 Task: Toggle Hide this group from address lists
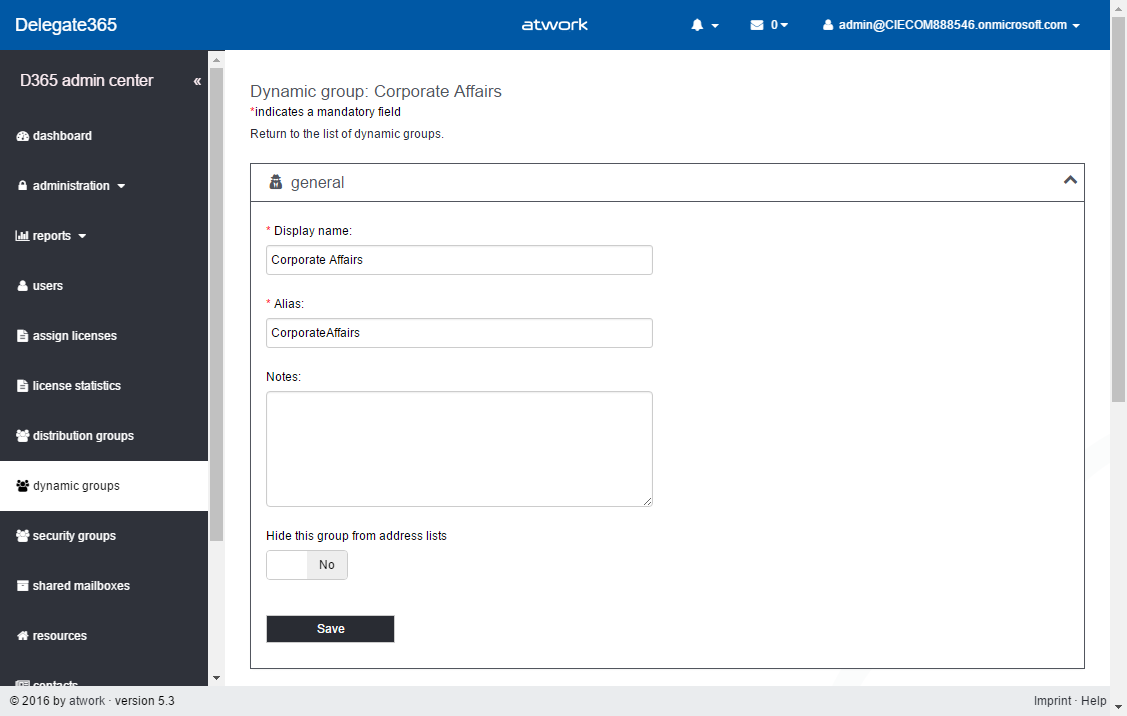tap(307, 565)
